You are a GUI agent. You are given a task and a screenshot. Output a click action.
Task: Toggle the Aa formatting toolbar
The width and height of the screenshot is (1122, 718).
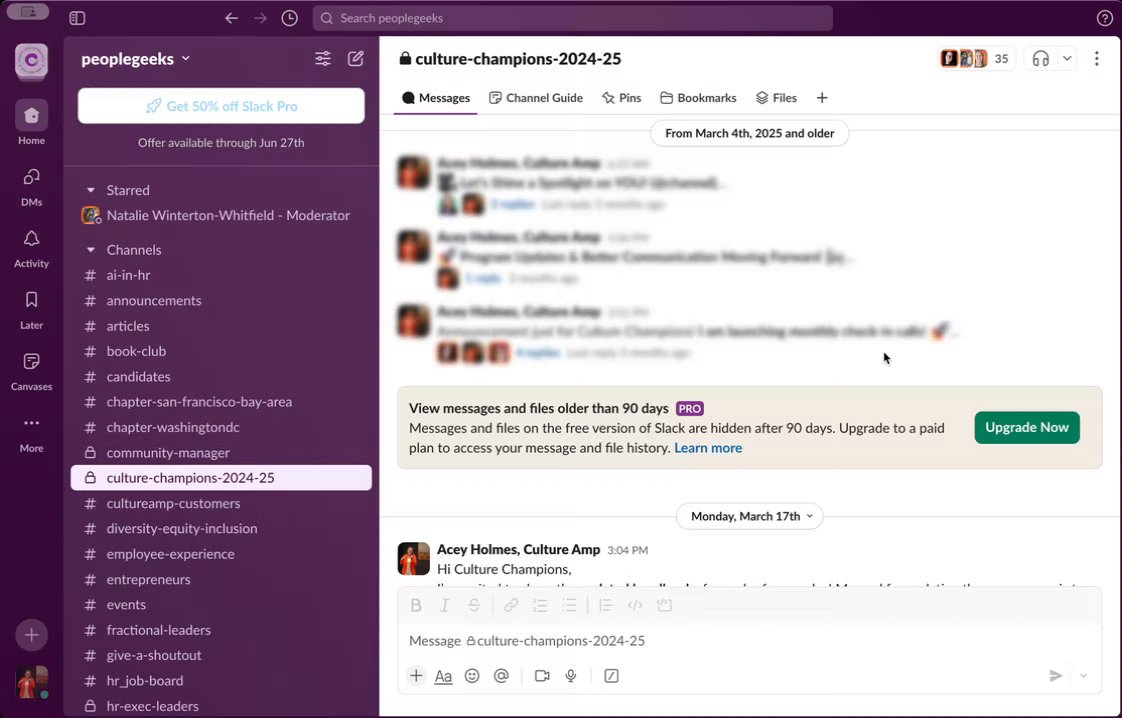point(444,676)
